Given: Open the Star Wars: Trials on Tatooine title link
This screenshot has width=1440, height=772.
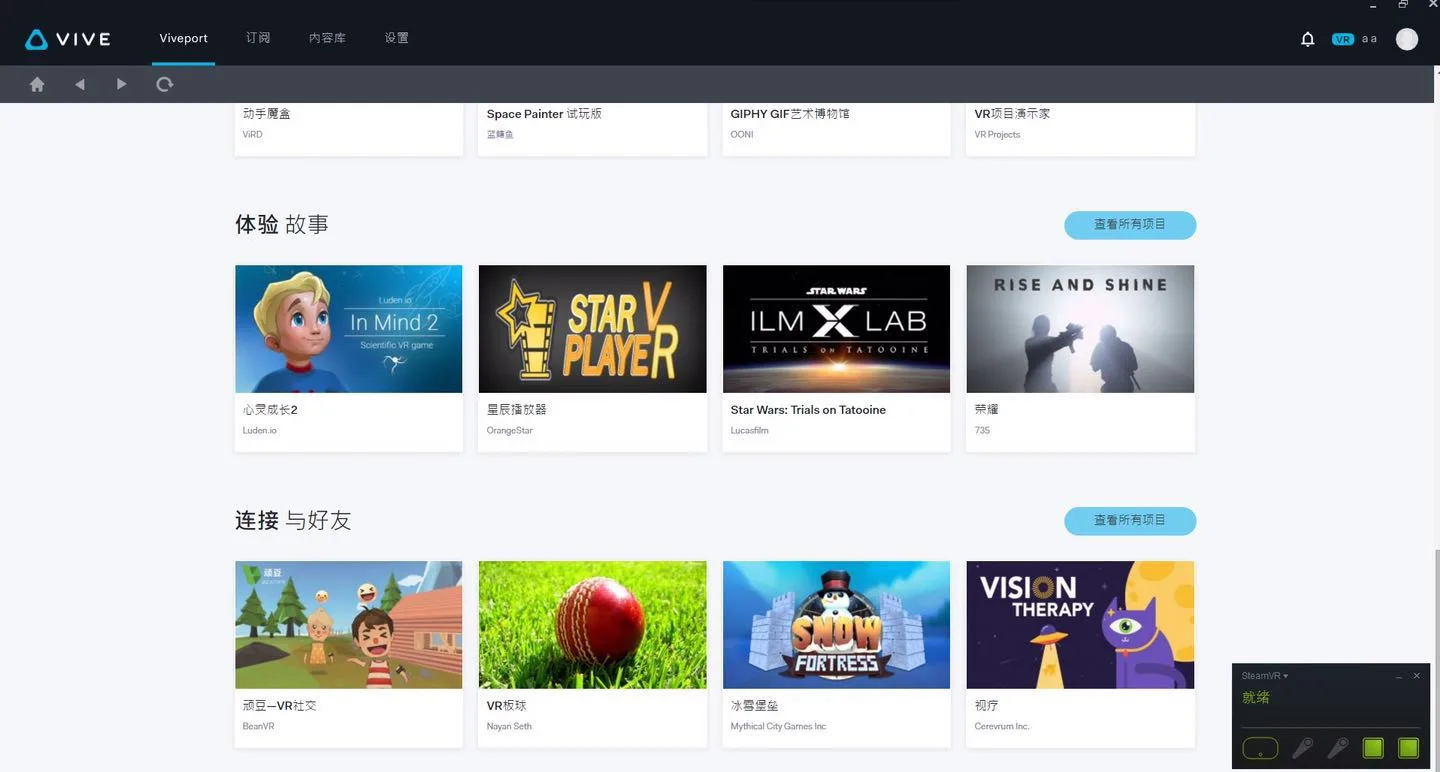Looking at the screenshot, I should (808, 410).
